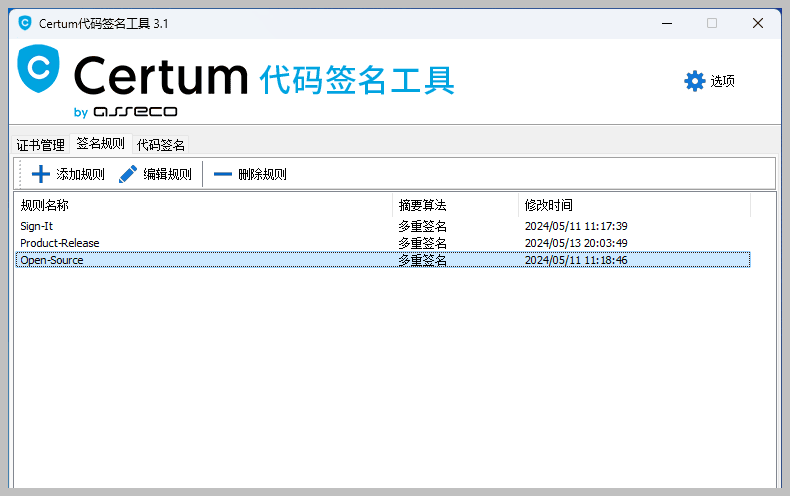Open the 选项 gear icon
The height and width of the screenshot is (496, 790).
point(695,81)
